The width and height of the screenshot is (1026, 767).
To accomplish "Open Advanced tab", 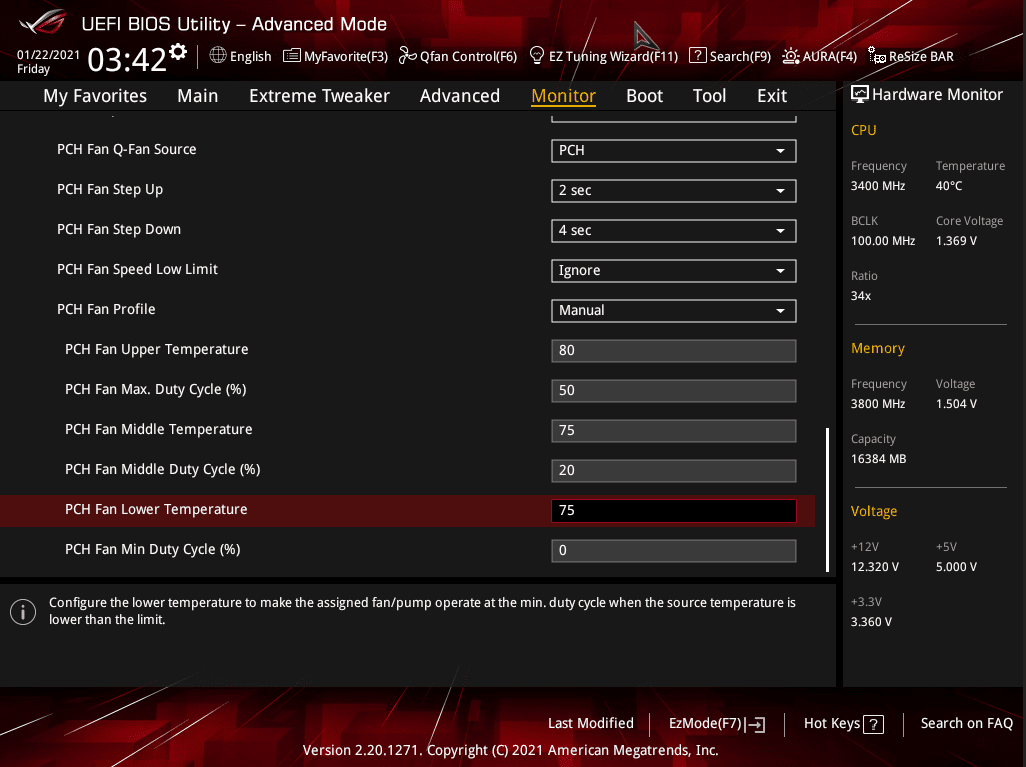I will 460,96.
